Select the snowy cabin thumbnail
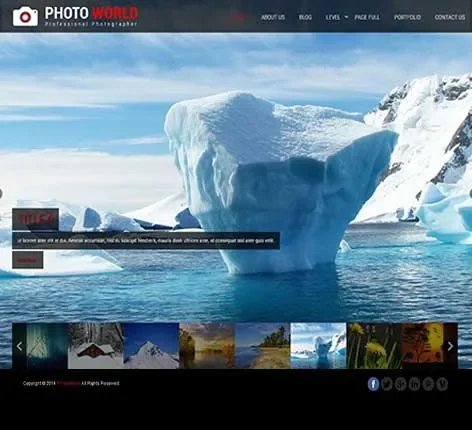472x430 pixels. click(x=96, y=346)
